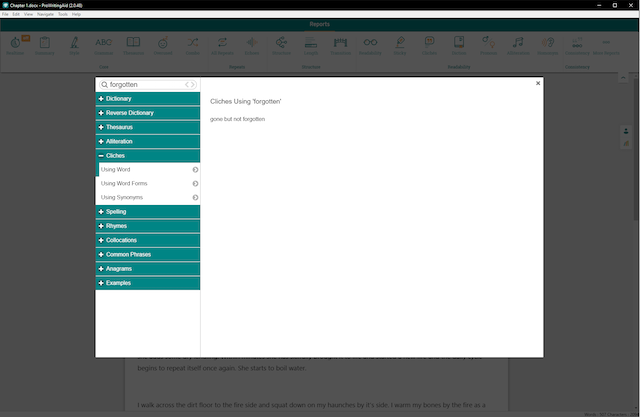
Task: Expand the Common Phrases section
Action: (x=148, y=255)
